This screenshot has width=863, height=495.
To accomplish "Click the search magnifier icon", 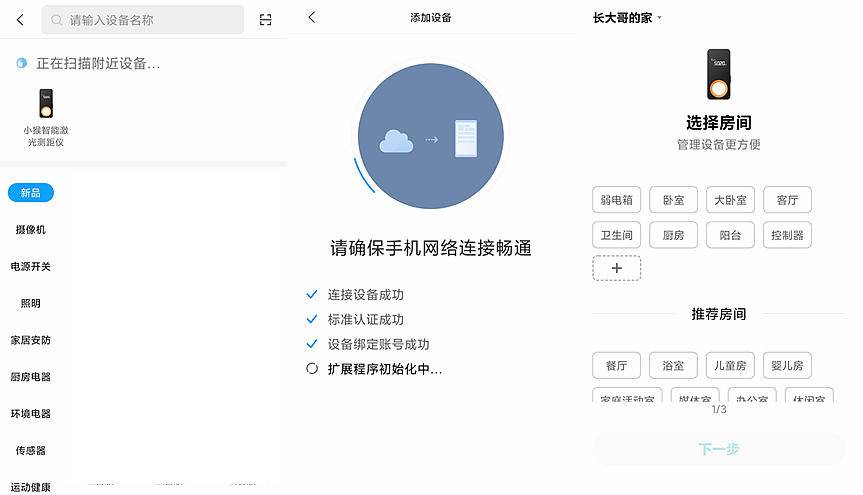I will [56, 20].
